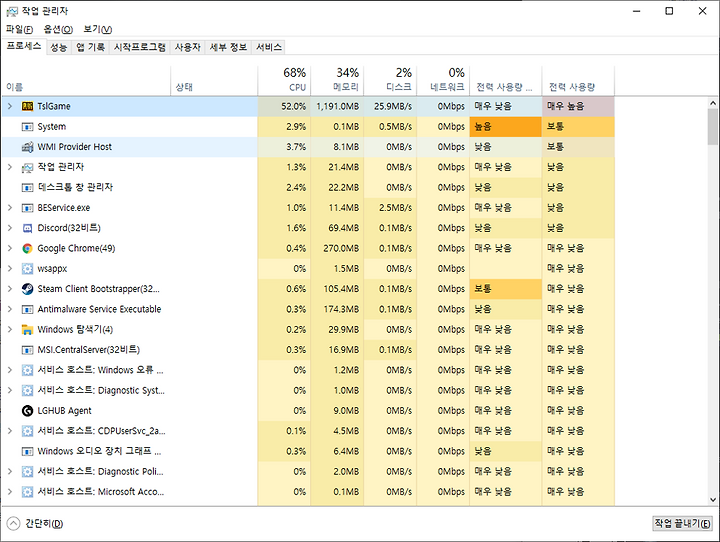Image resolution: width=720 pixels, height=542 pixels.
Task: Click BEService.exe disk 2.5MB/s cell
Action: pyautogui.click(x=390, y=208)
